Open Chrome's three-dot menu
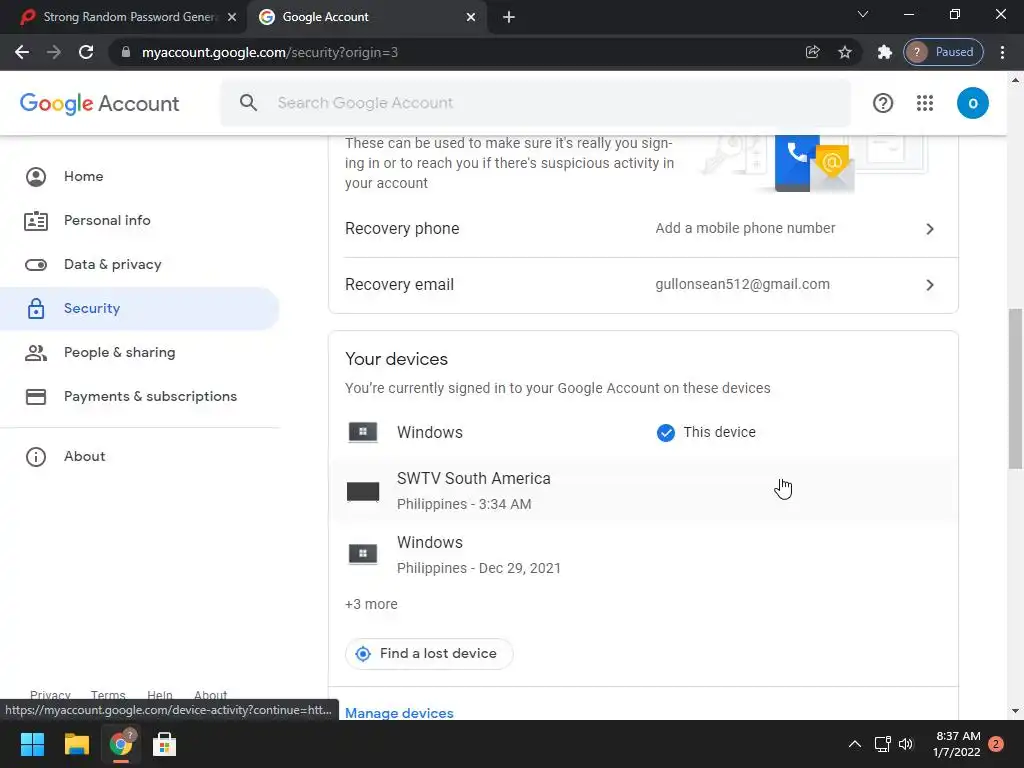Image resolution: width=1024 pixels, height=768 pixels. coord(1002,52)
